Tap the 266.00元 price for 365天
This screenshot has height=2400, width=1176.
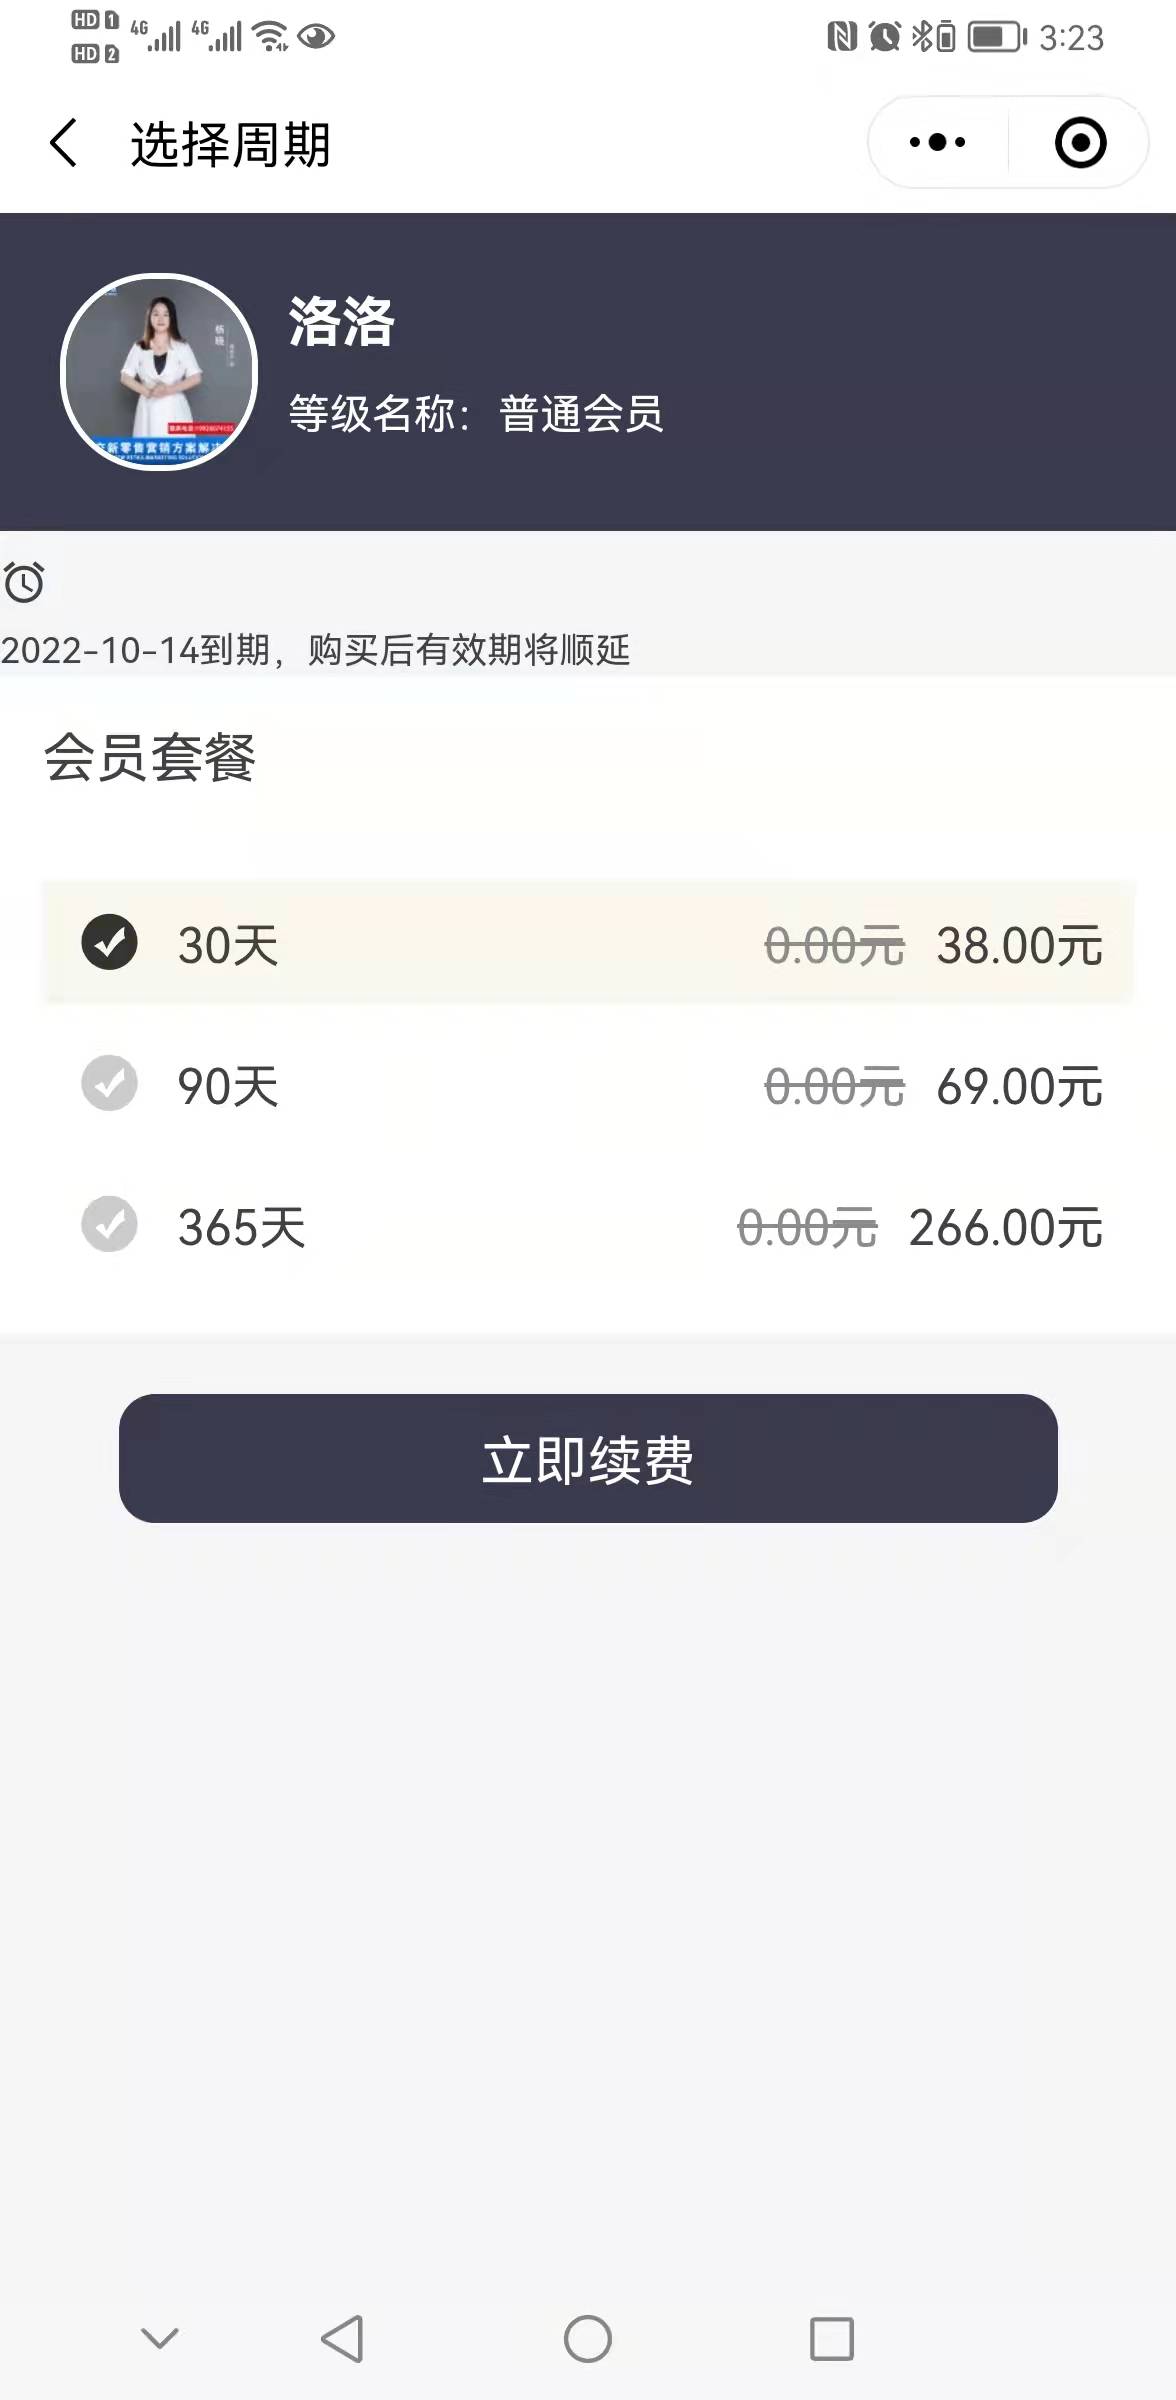(1005, 1228)
